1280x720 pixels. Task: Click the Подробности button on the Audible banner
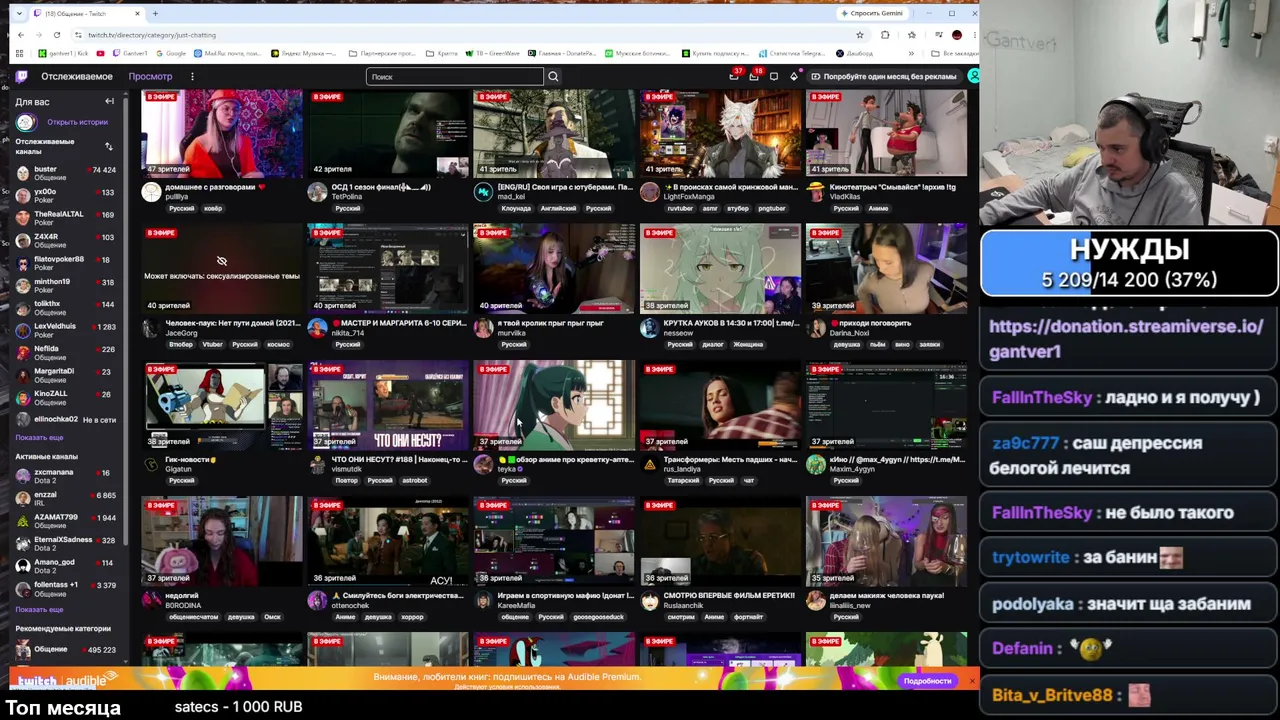927,680
